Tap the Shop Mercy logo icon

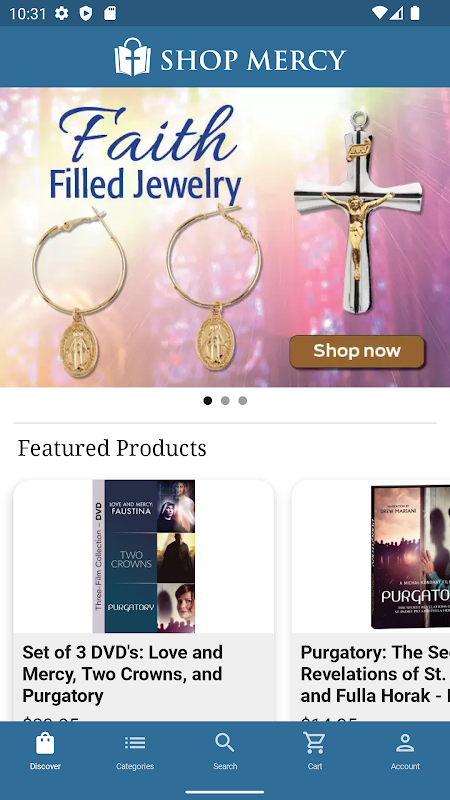133,57
